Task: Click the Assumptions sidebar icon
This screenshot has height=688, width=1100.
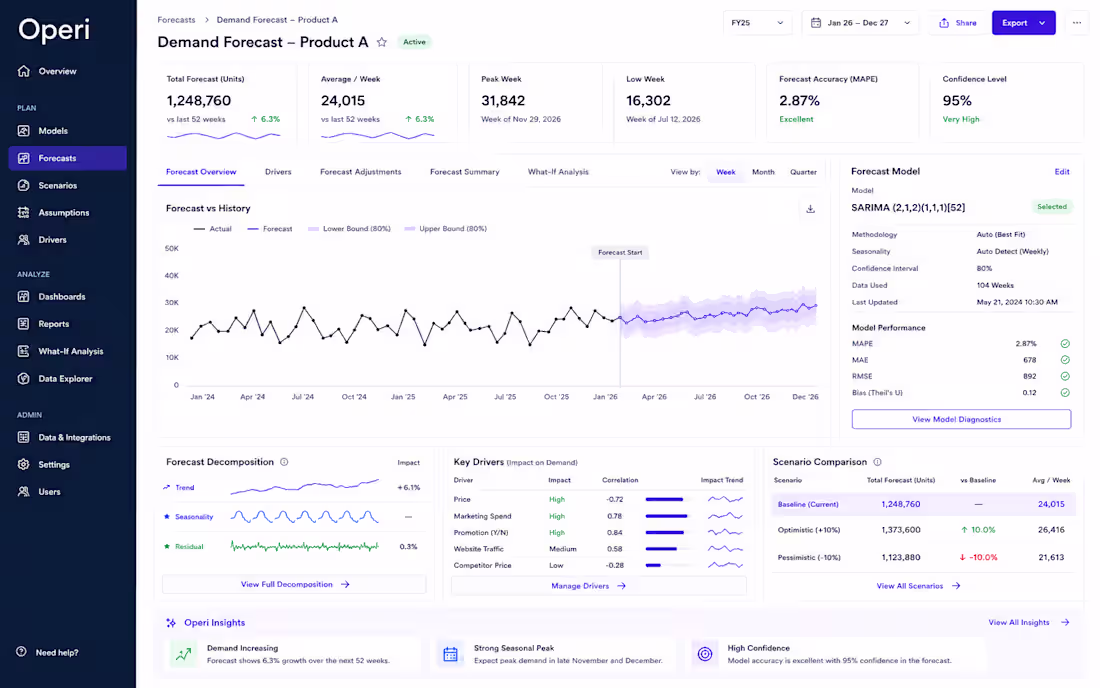Action: pos(24,213)
